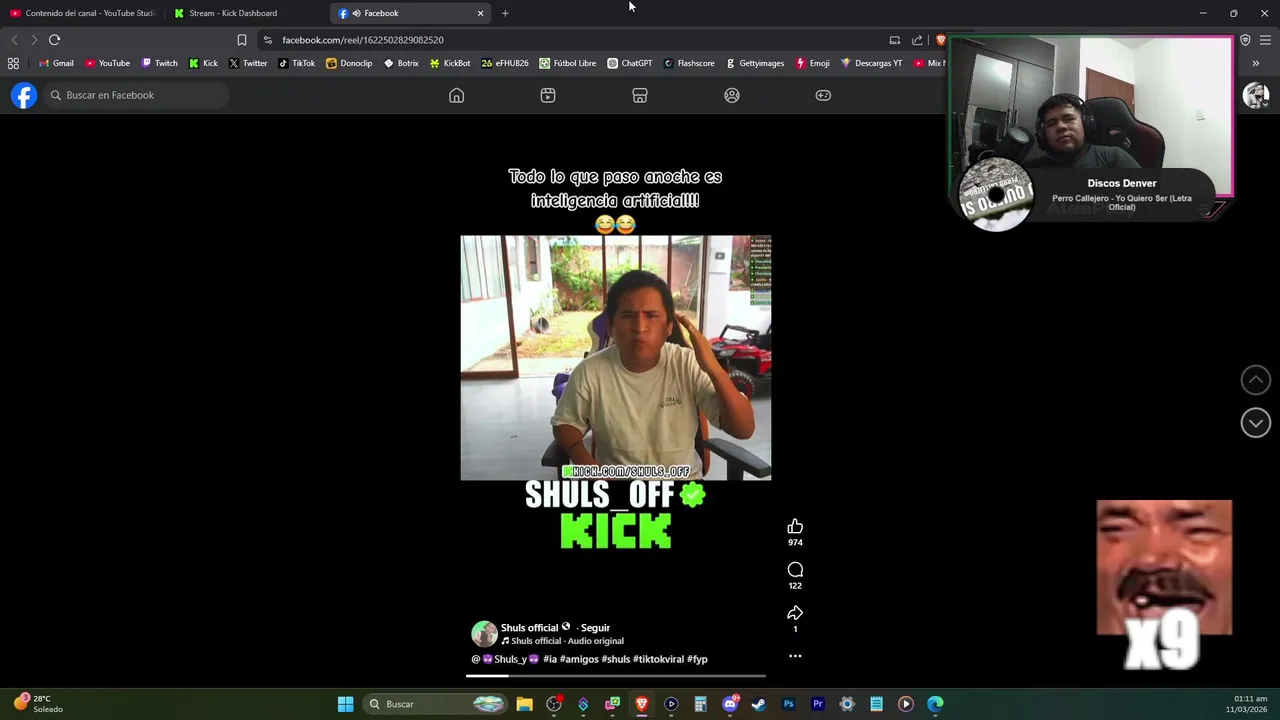1280x720 pixels.
Task: Switch to the YouTube Studio tab
Action: click(x=82, y=13)
